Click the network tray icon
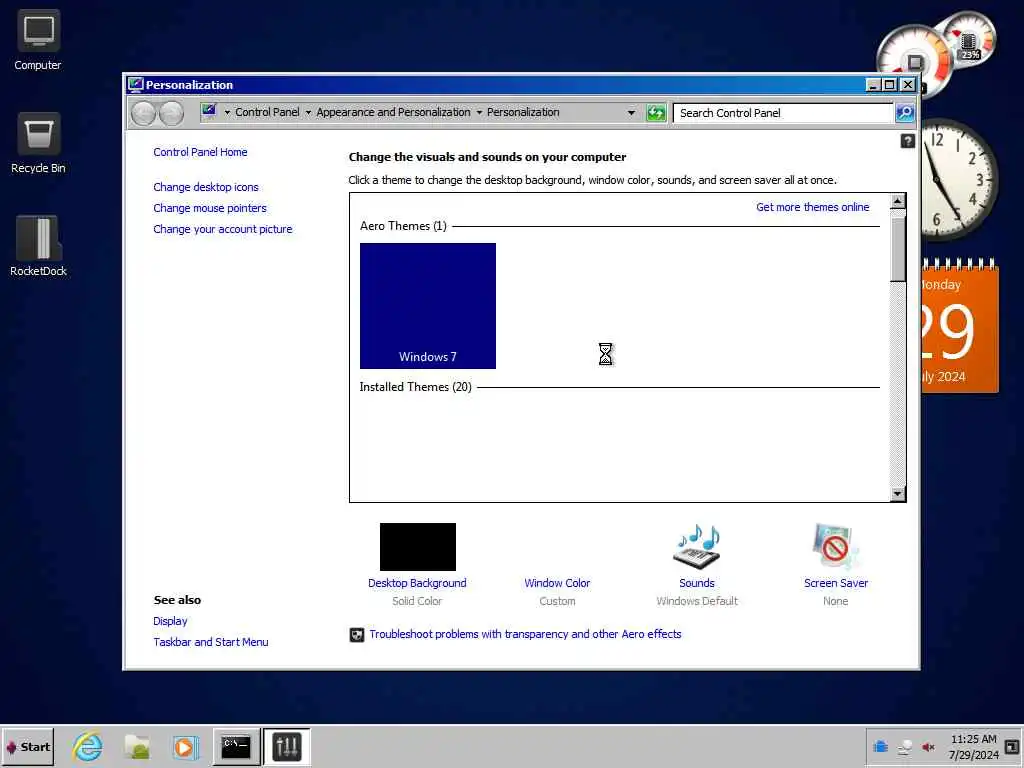1024x768 pixels. [904, 747]
